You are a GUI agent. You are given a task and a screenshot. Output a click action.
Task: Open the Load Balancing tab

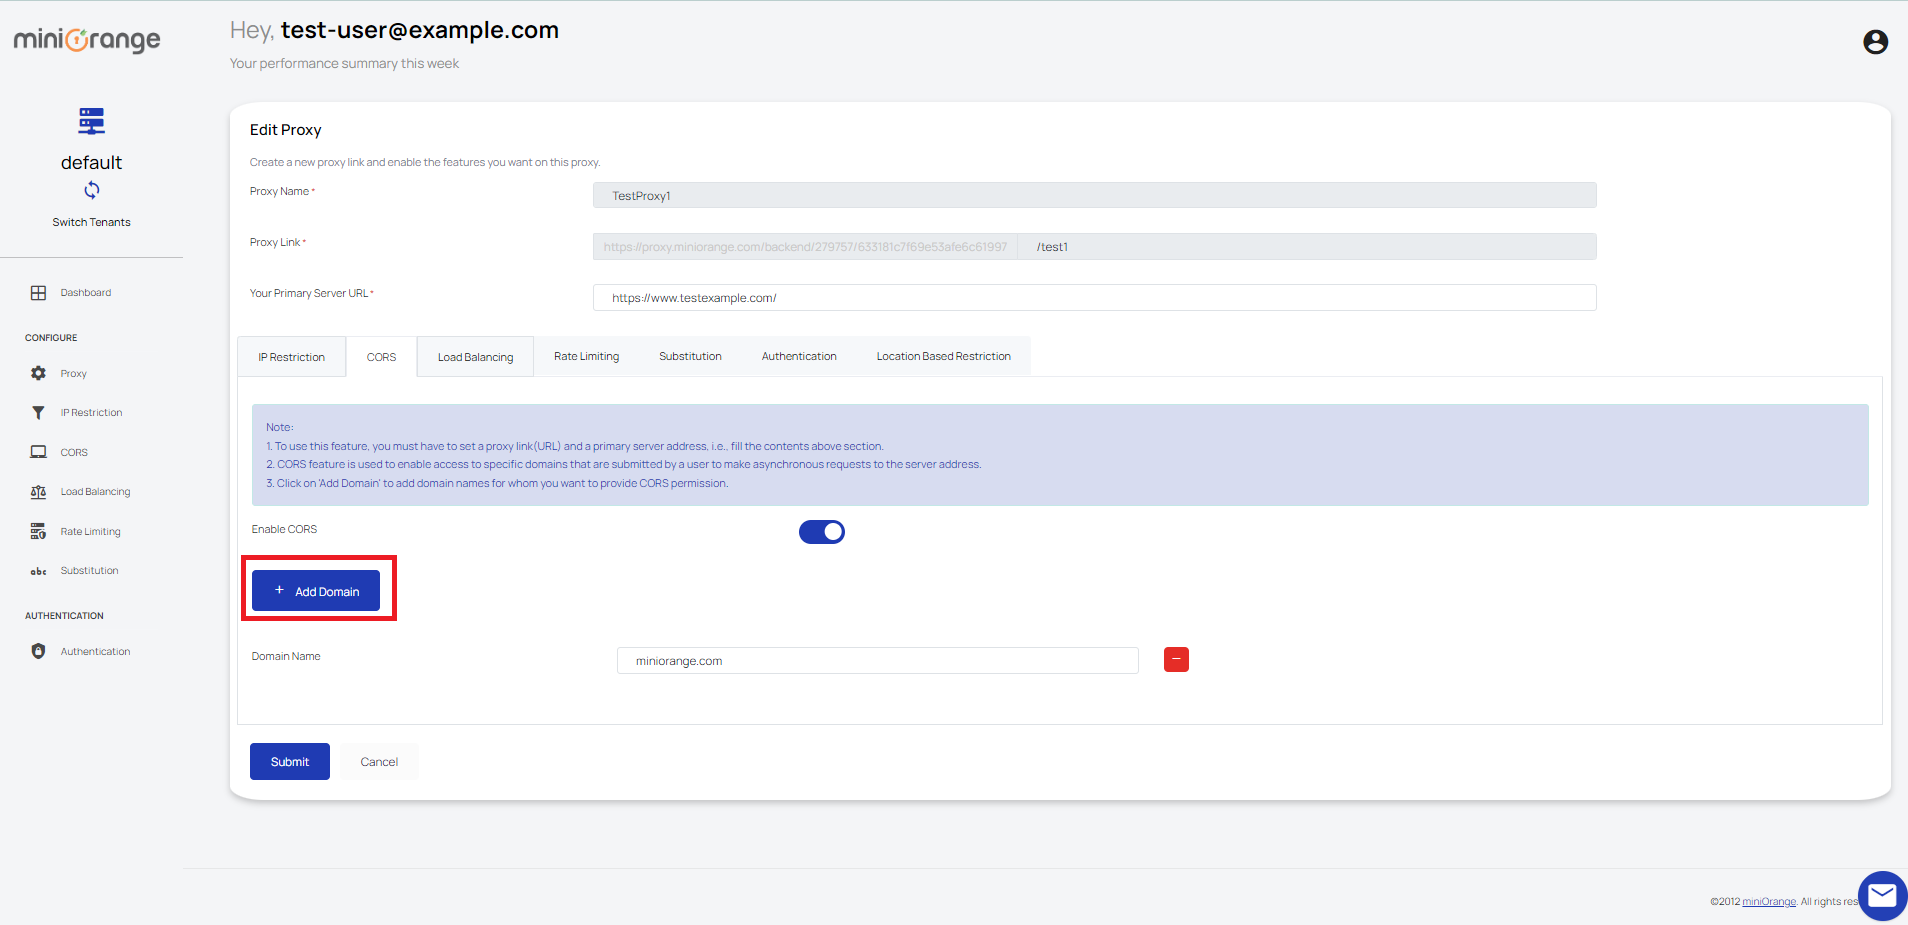click(475, 357)
